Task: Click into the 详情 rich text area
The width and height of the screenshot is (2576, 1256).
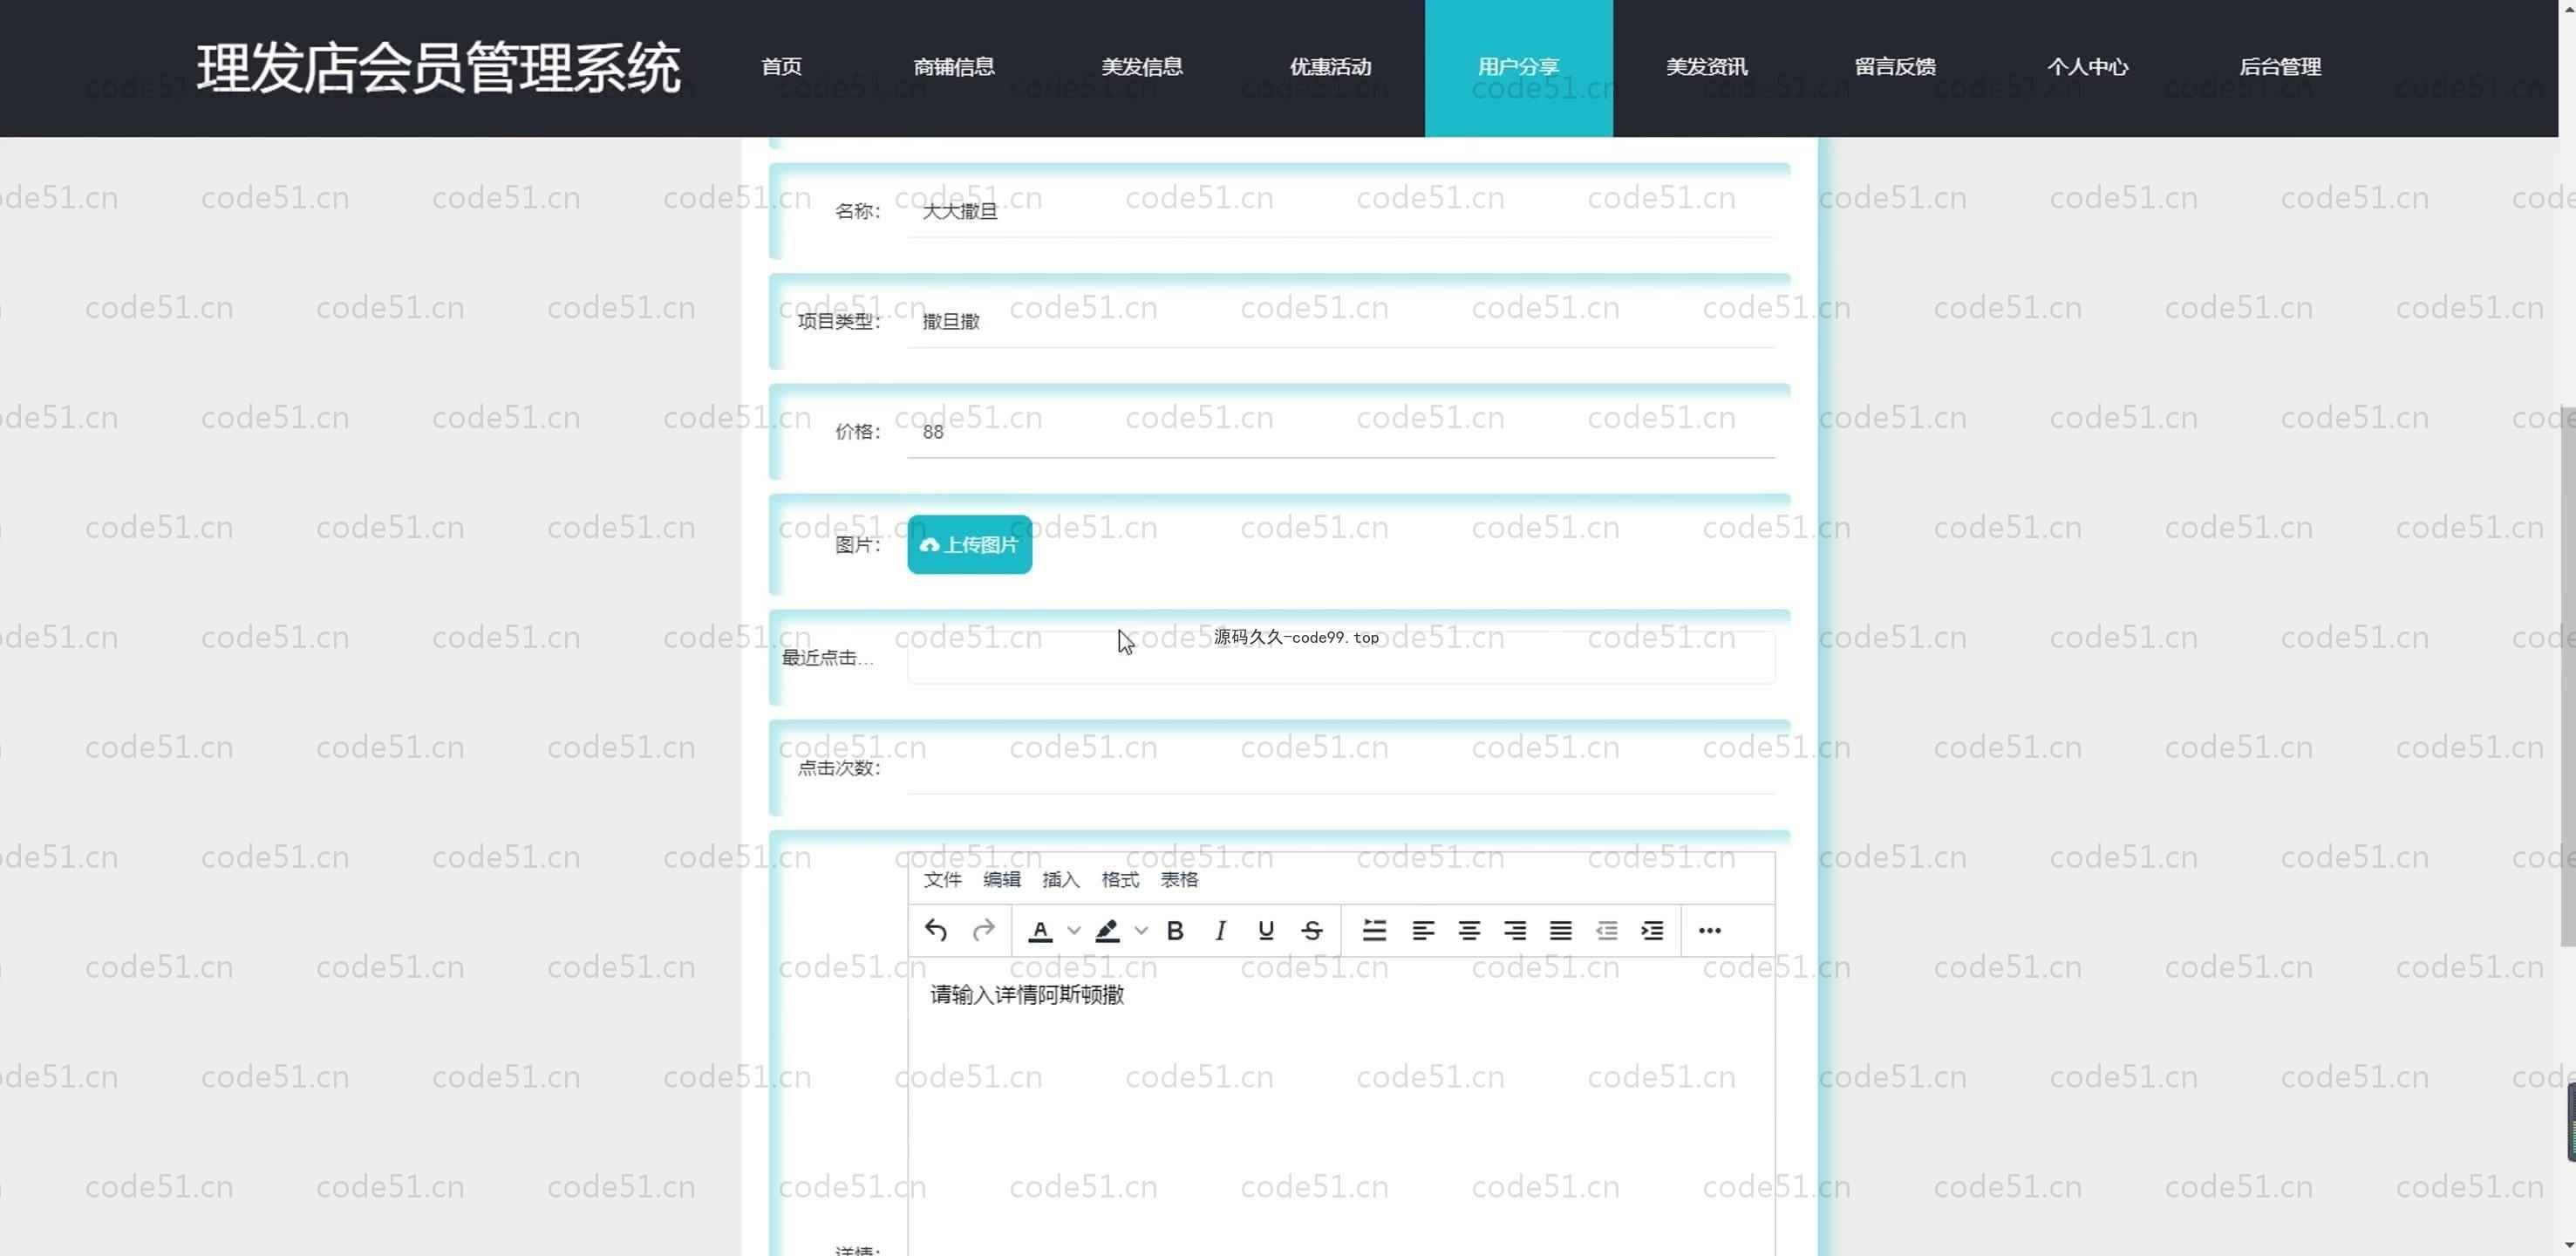Action: [1341, 1107]
